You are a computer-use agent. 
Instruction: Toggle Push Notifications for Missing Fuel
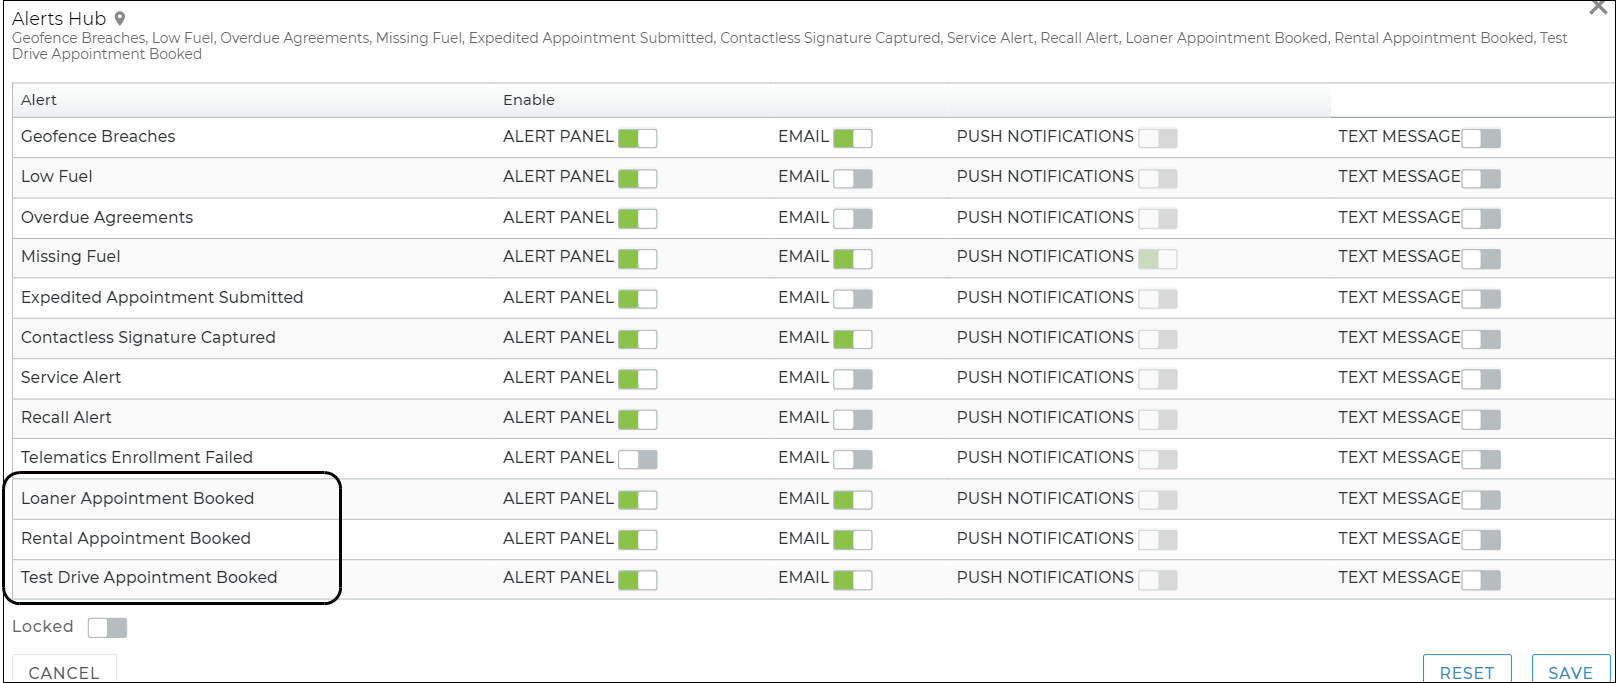[1157, 258]
